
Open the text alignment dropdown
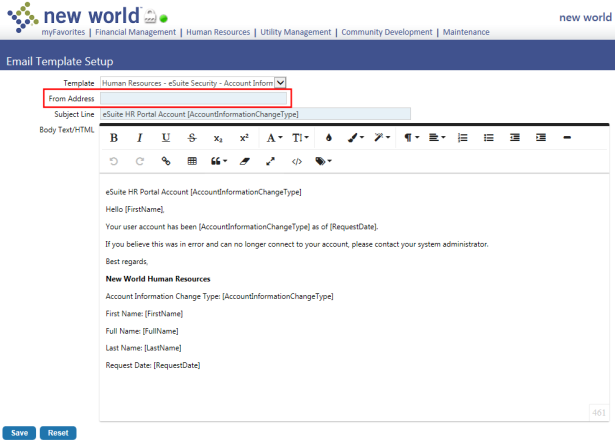(x=436, y=137)
